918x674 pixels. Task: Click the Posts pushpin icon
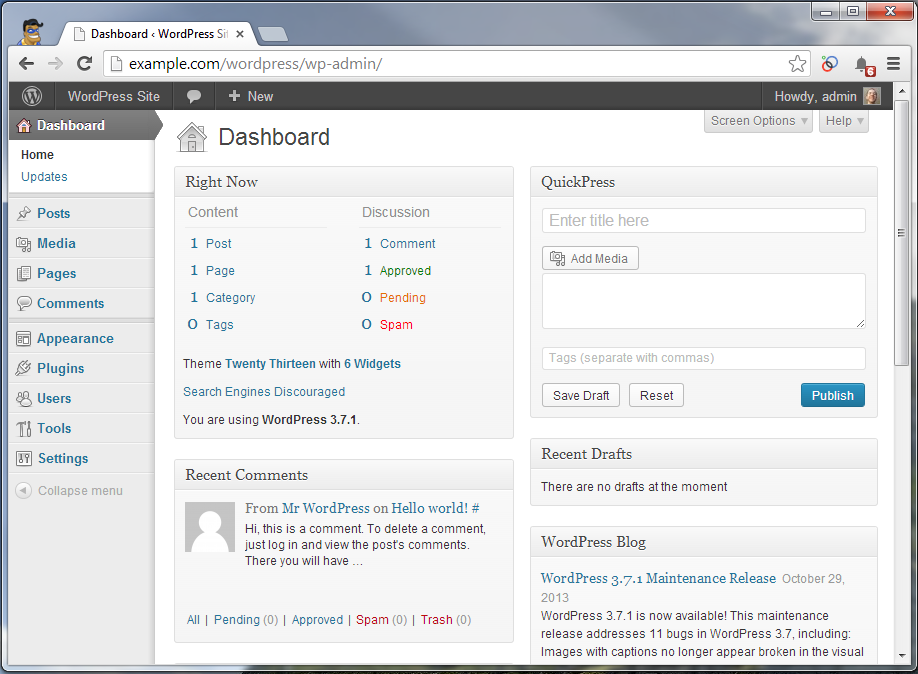[x=24, y=213]
